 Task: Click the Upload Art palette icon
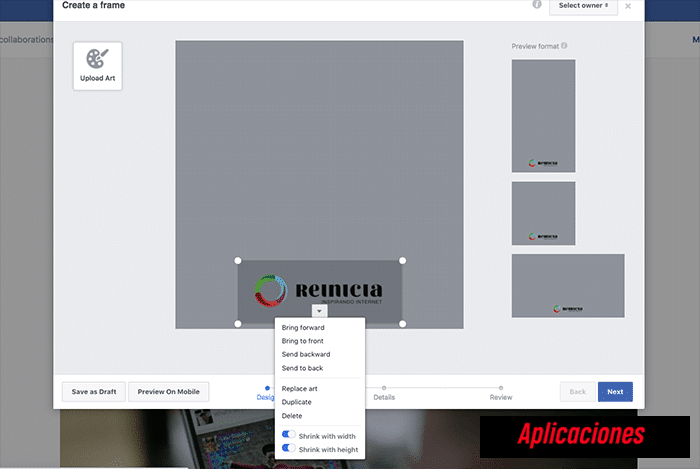97,59
